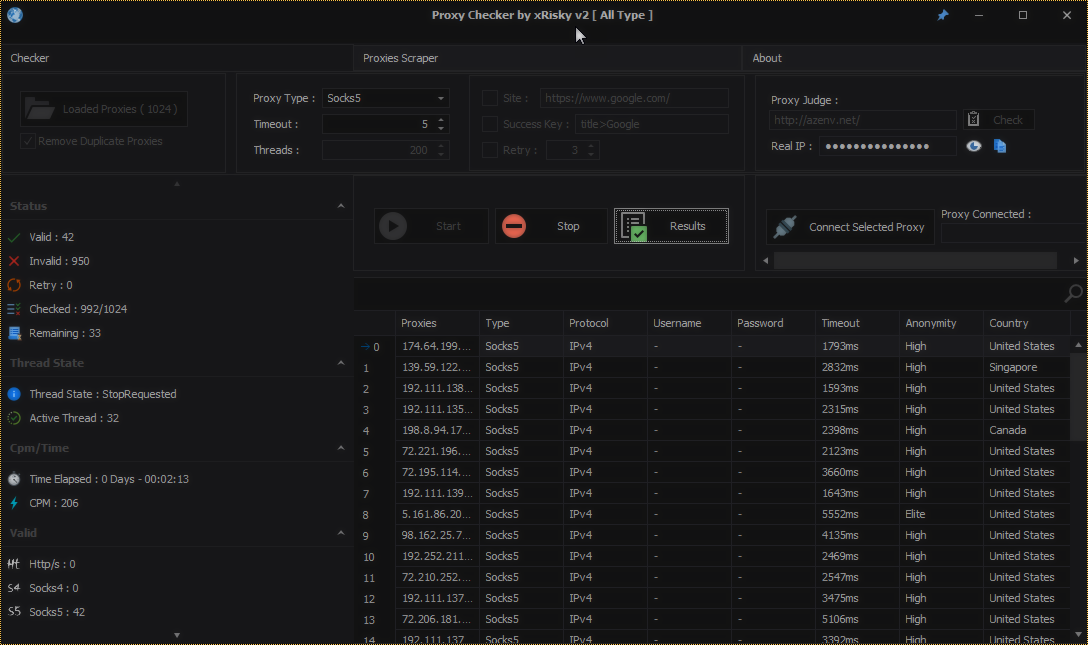Click the Results checklist icon
The image size is (1088, 645).
coord(634,226)
